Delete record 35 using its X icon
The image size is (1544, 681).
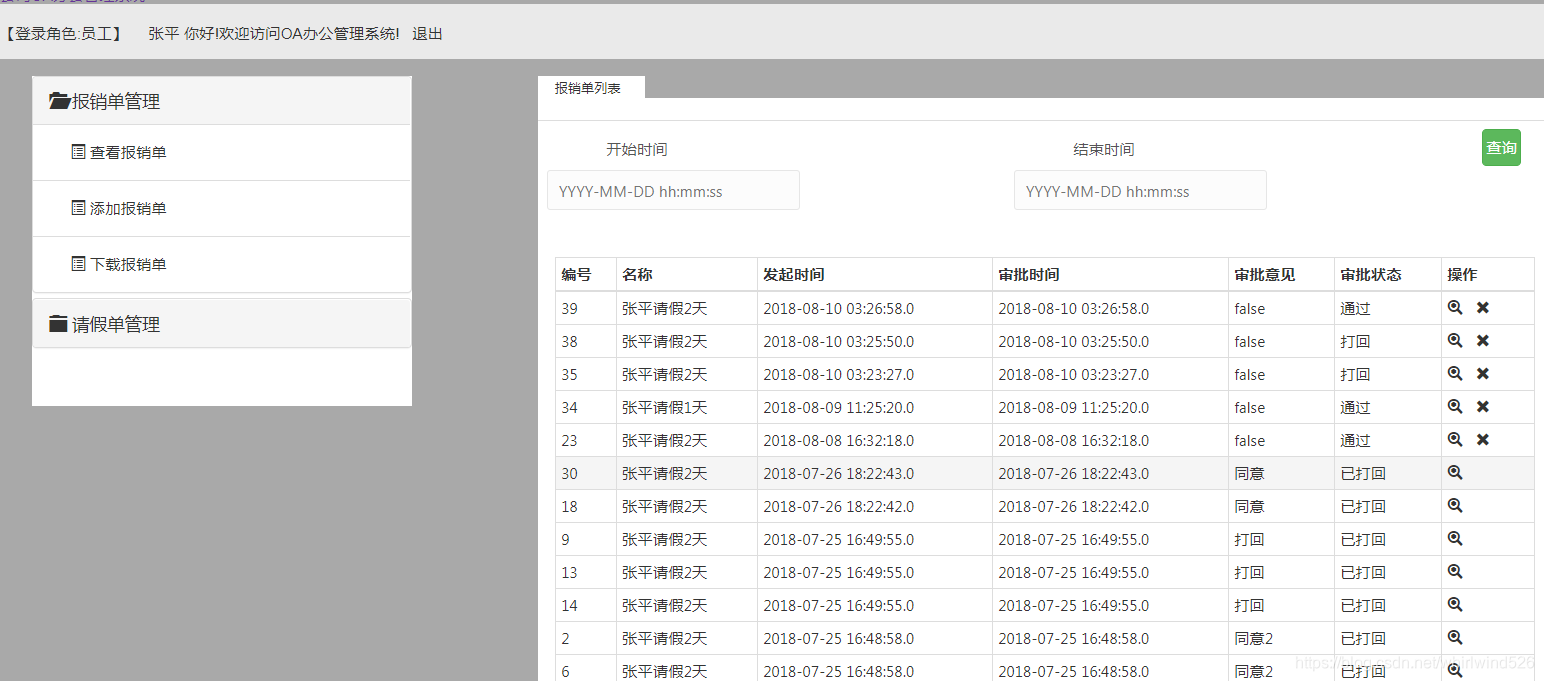(1482, 374)
